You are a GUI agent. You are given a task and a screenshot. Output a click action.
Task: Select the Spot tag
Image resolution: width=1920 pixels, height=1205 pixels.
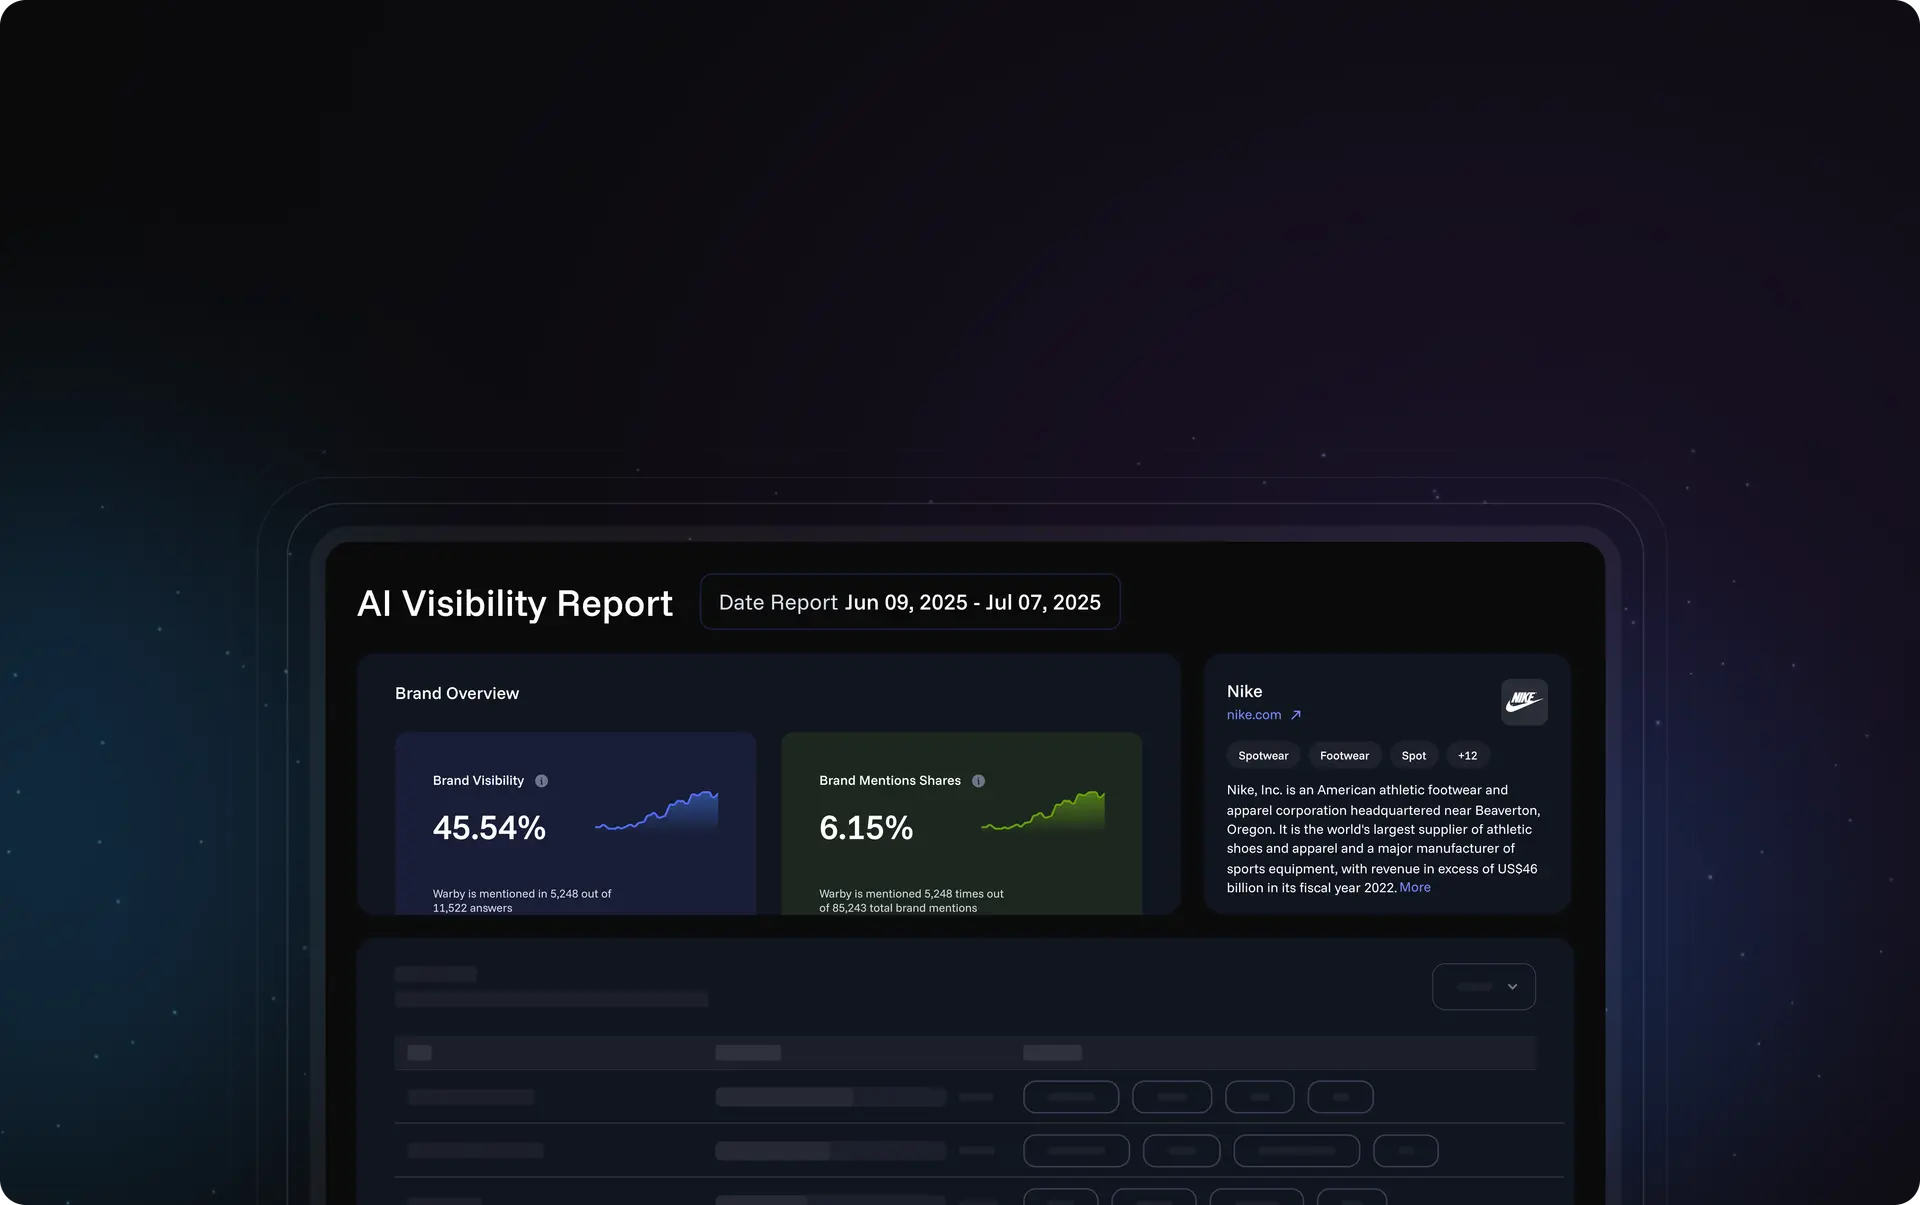[1413, 756]
